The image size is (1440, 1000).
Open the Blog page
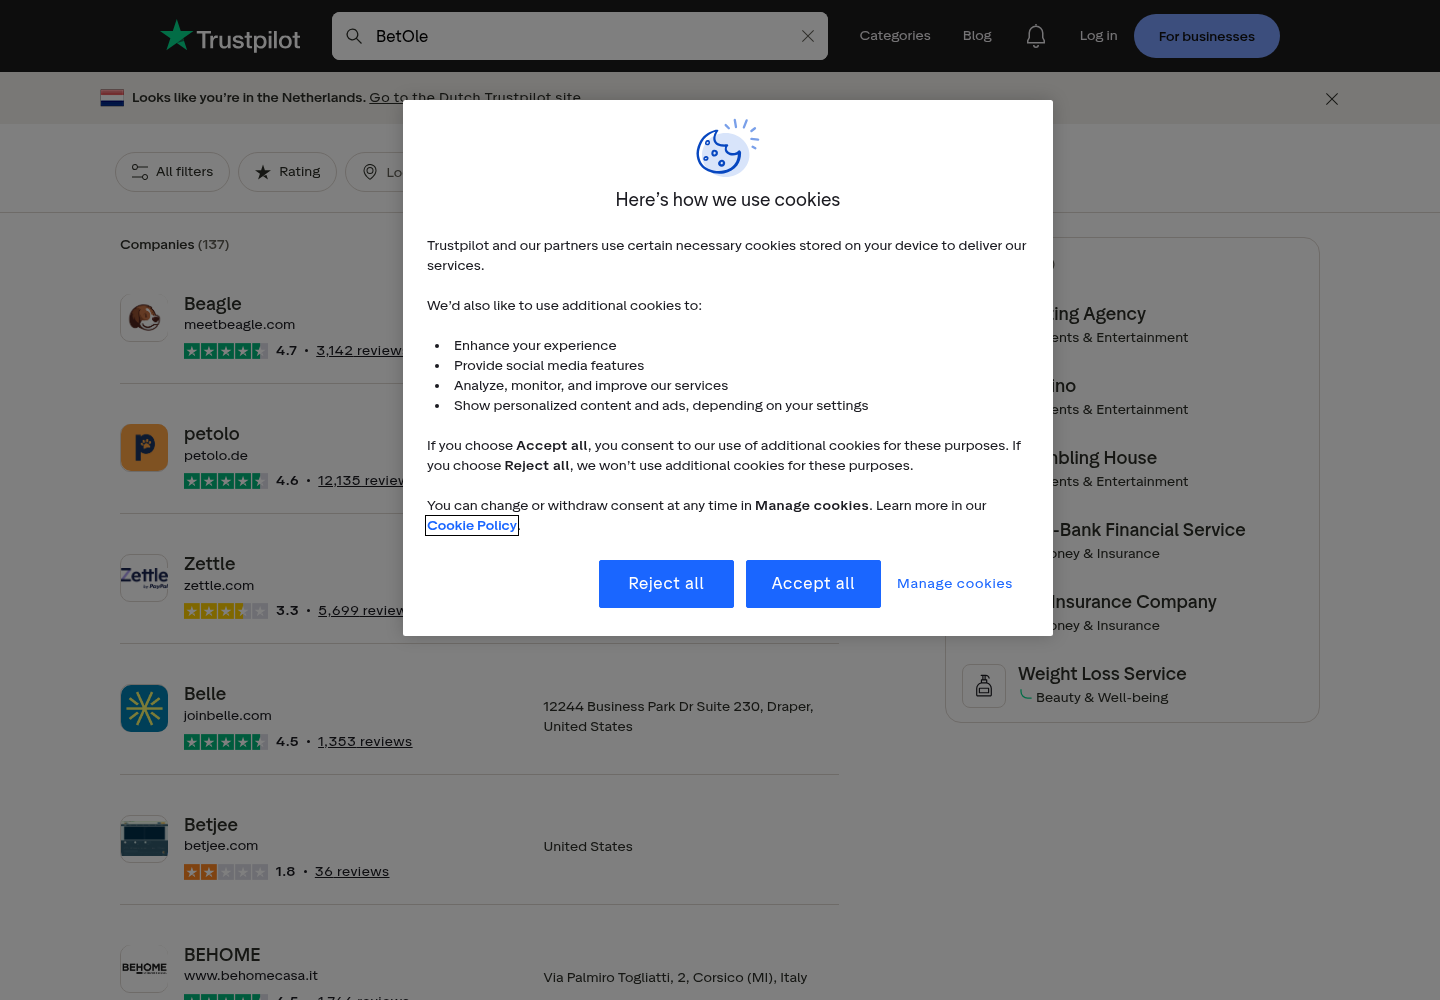tap(977, 36)
